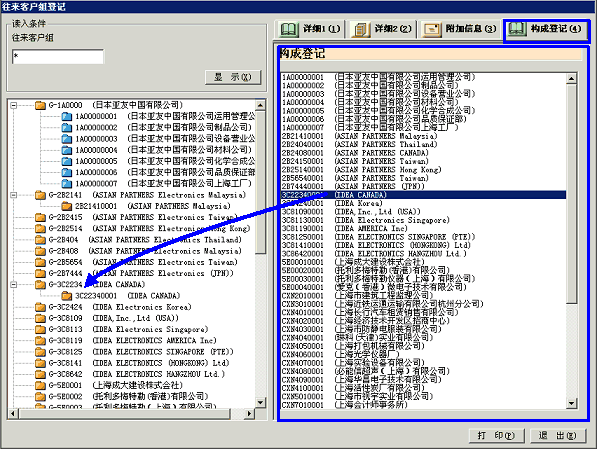Select tree item G-3C2234 (IDEA CANADA)
This screenshot has height=449, width=597.
click(97, 284)
